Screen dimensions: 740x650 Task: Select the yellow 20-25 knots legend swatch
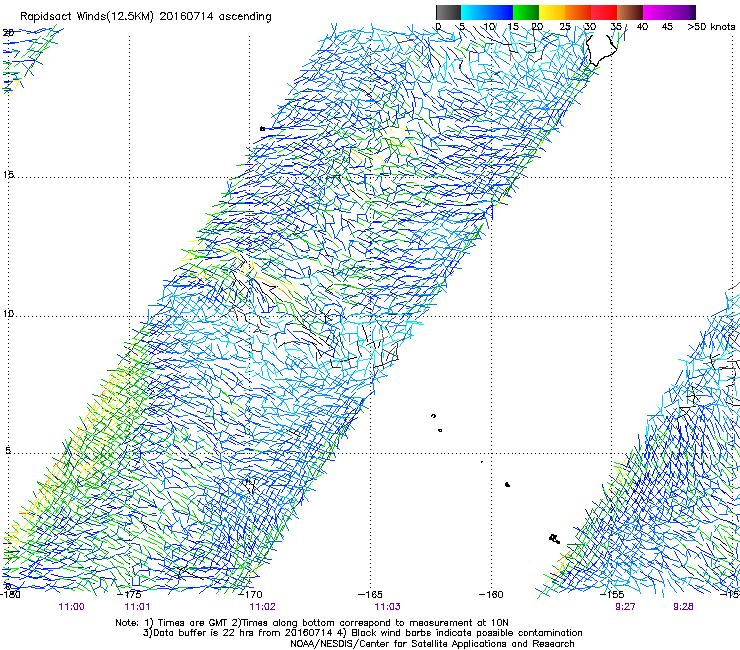click(x=552, y=12)
